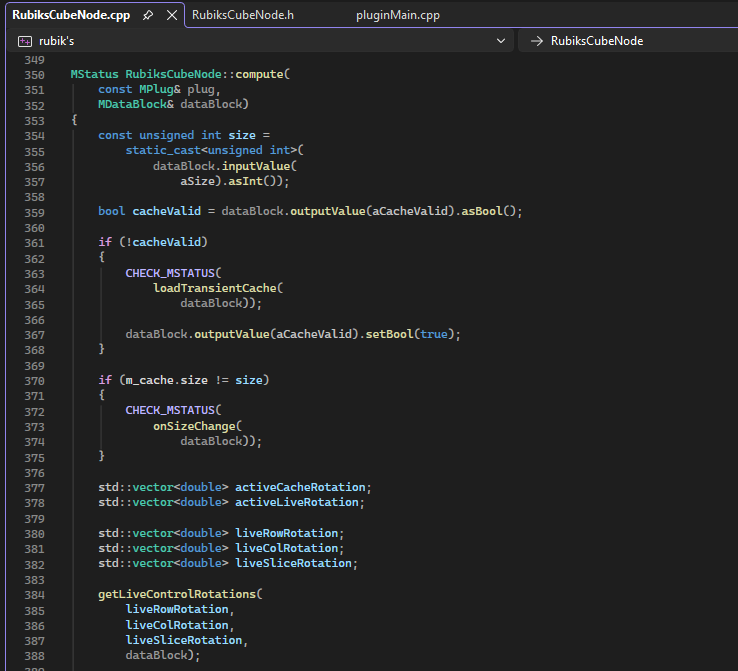This screenshot has width=738, height=671.
Task: Click setBool call on line 367
Action: [389, 334]
